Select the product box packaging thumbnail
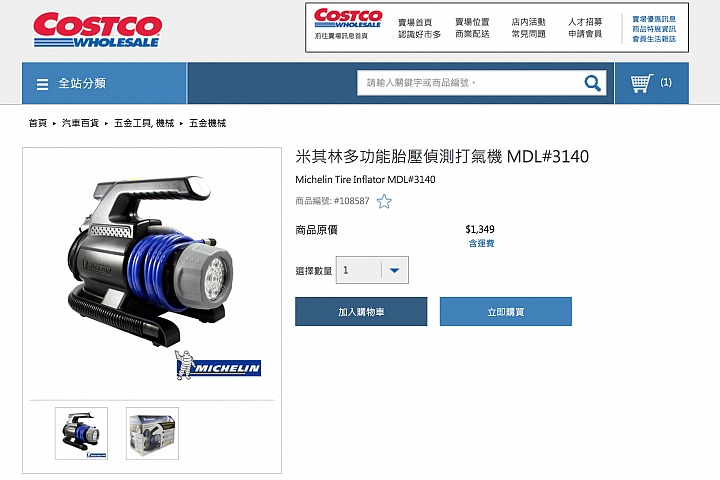The width and height of the screenshot is (720, 480). click(x=152, y=433)
